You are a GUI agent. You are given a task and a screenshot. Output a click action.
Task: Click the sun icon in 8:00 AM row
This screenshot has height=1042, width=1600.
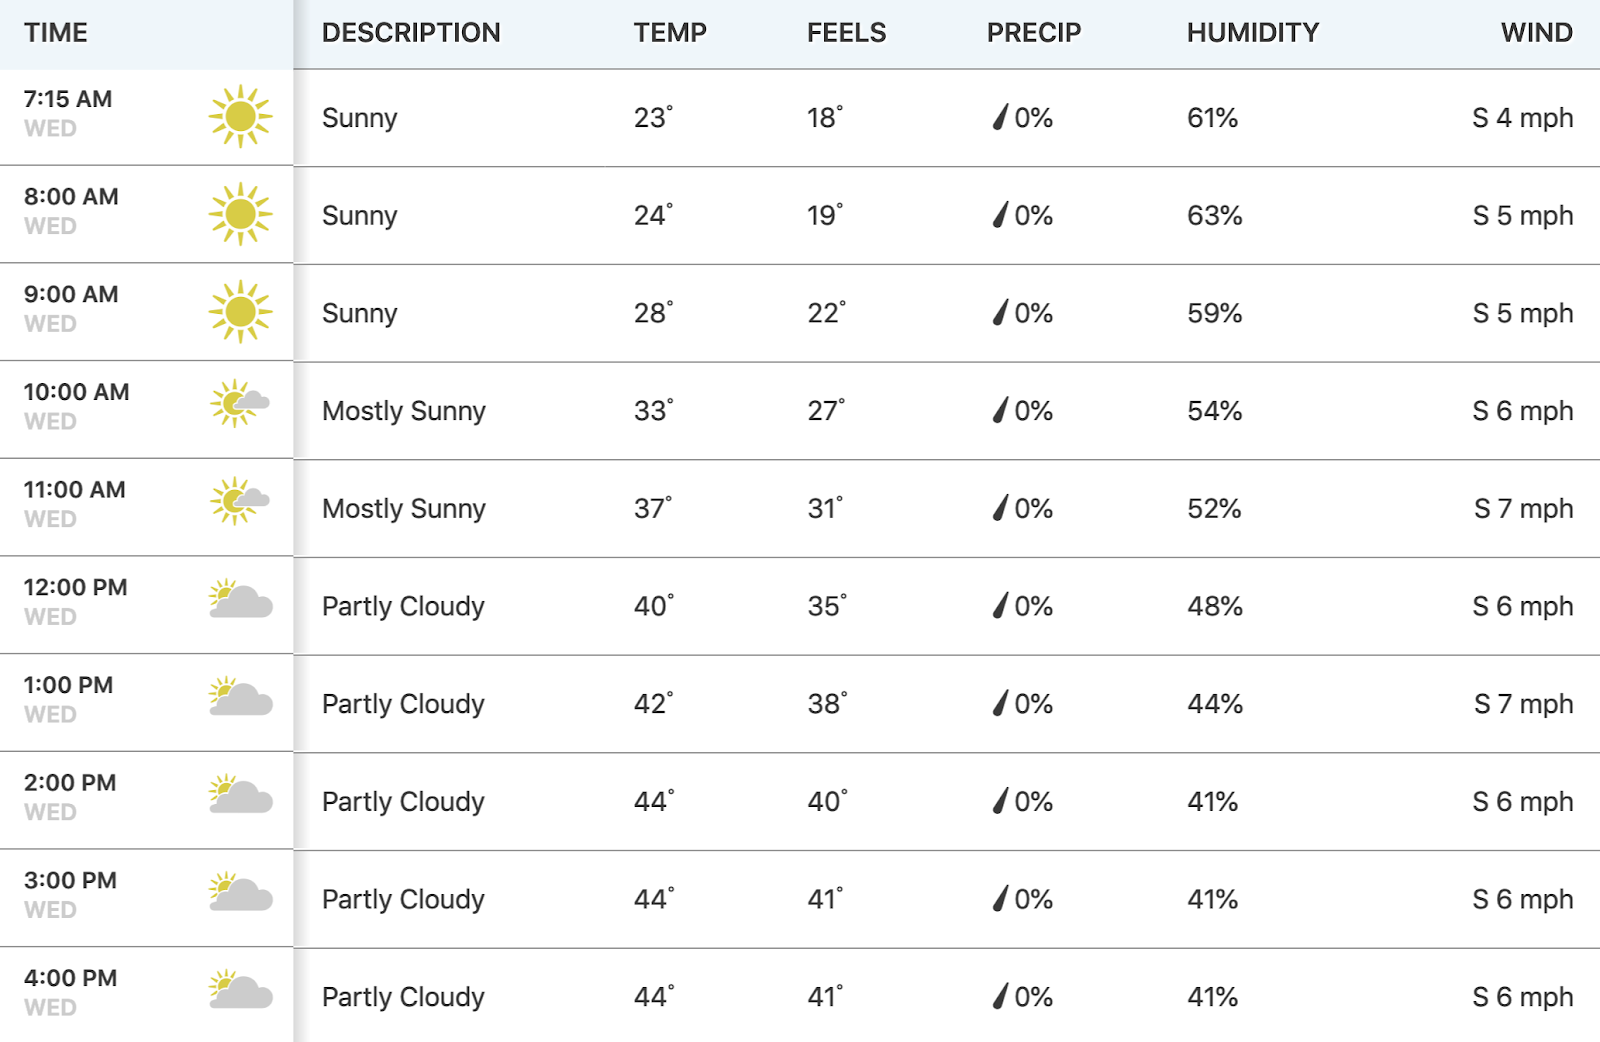point(240,214)
